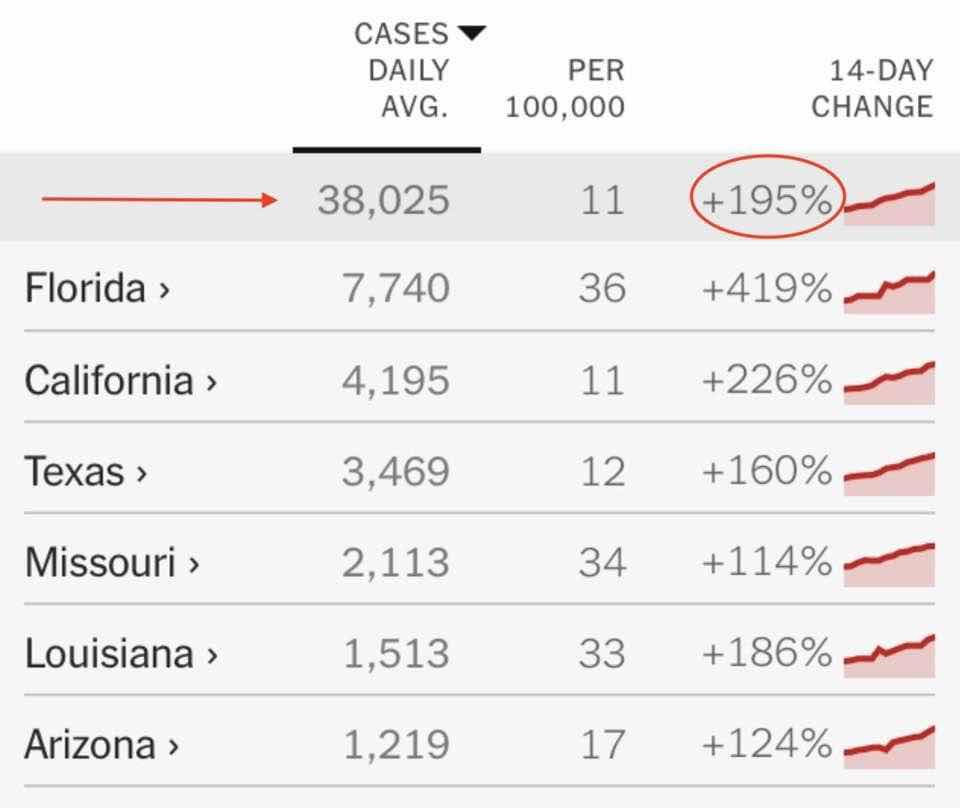Open the California state link
This screenshot has width=960, height=808.
[121, 380]
